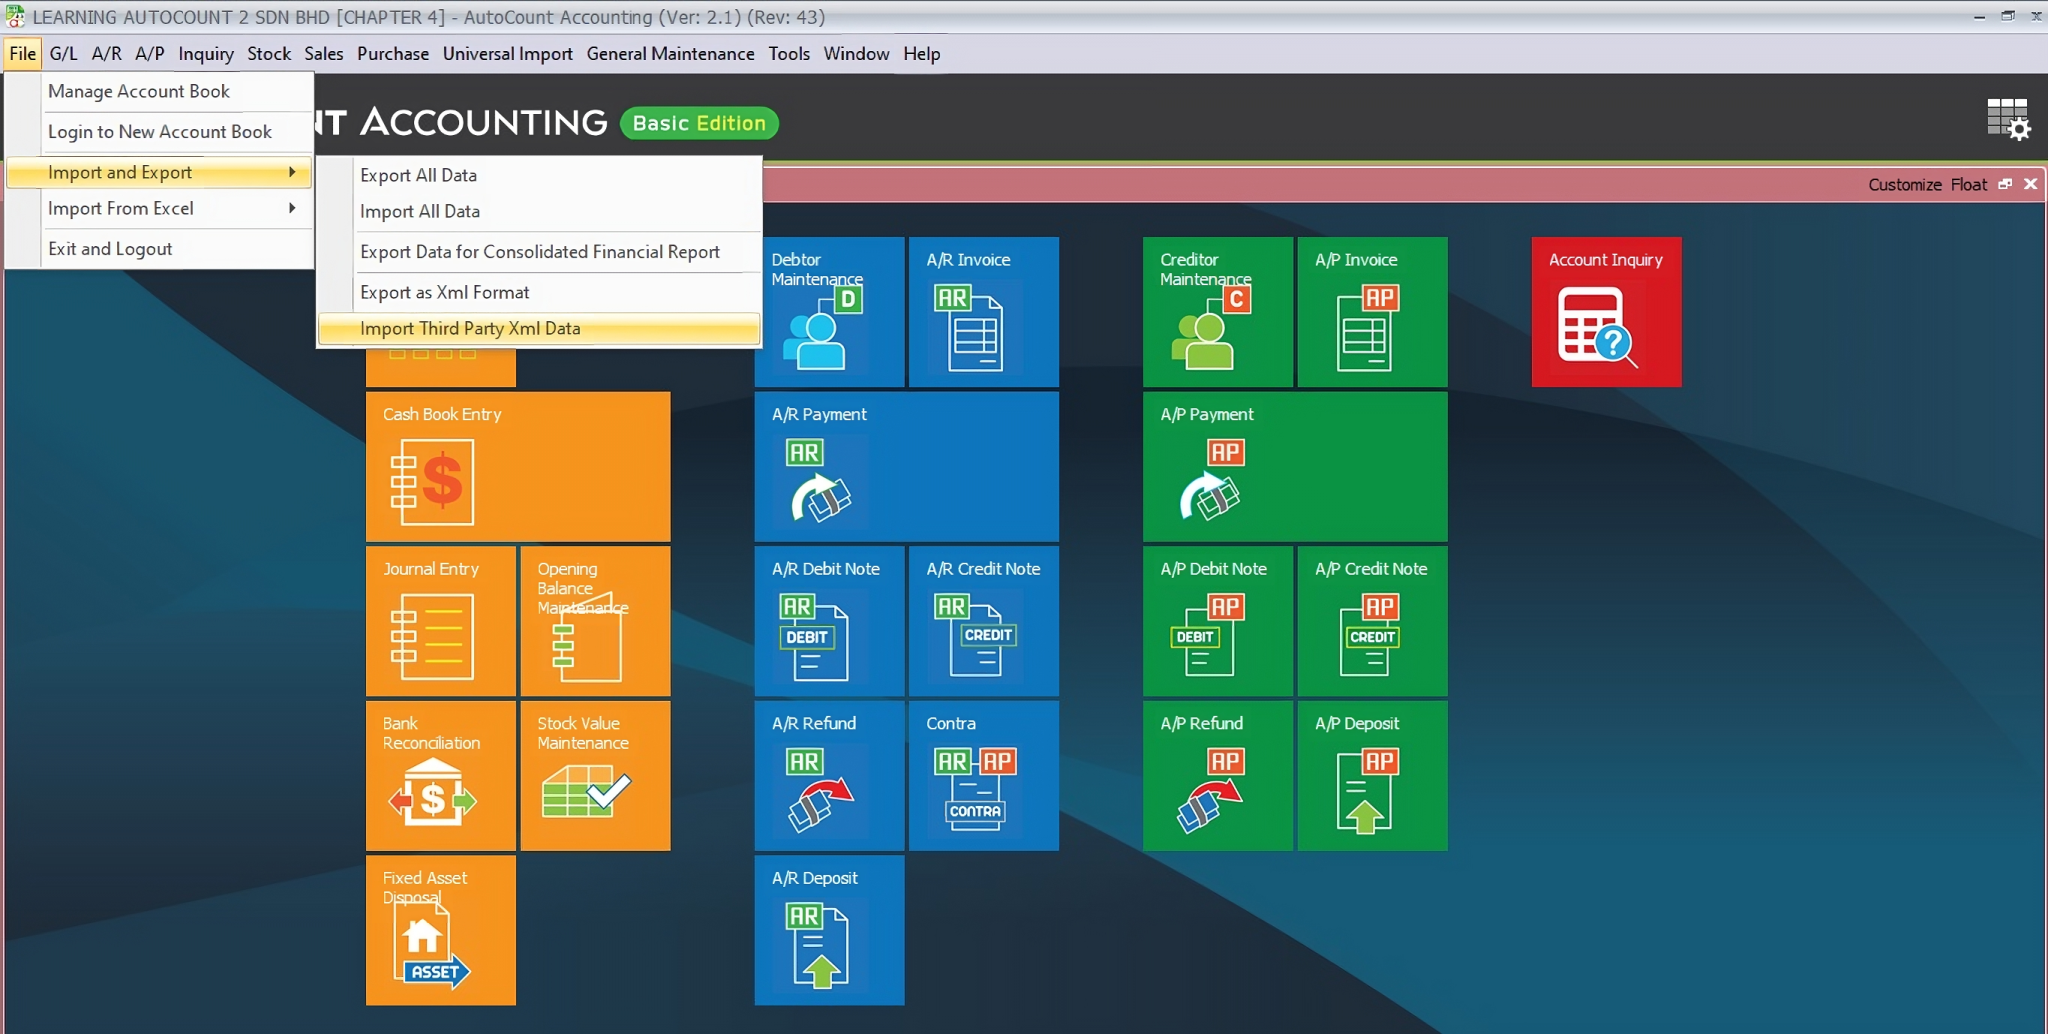Image resolution: width=2048 pixels, height=1034 pixels.
Task: Select Import Third Party Xml Data
Action: pos(539,328)
